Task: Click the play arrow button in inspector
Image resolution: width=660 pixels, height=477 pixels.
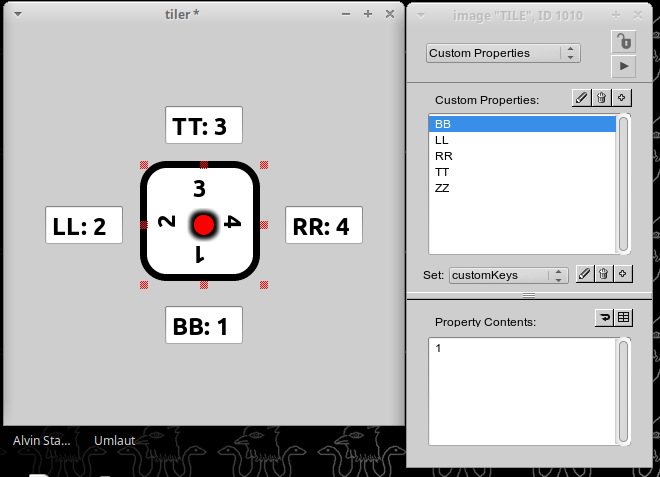Action: point(623,66)
